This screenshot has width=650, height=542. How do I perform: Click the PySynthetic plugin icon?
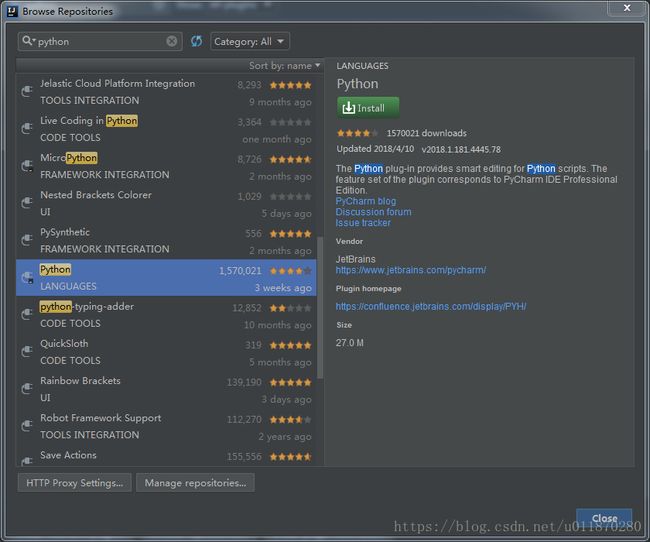coord(27,240)
